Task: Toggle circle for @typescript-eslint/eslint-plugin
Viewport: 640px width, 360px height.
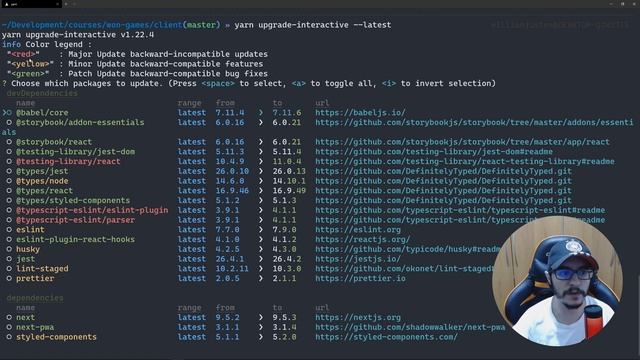Action: pyautogui.click(x=9, y=210)
